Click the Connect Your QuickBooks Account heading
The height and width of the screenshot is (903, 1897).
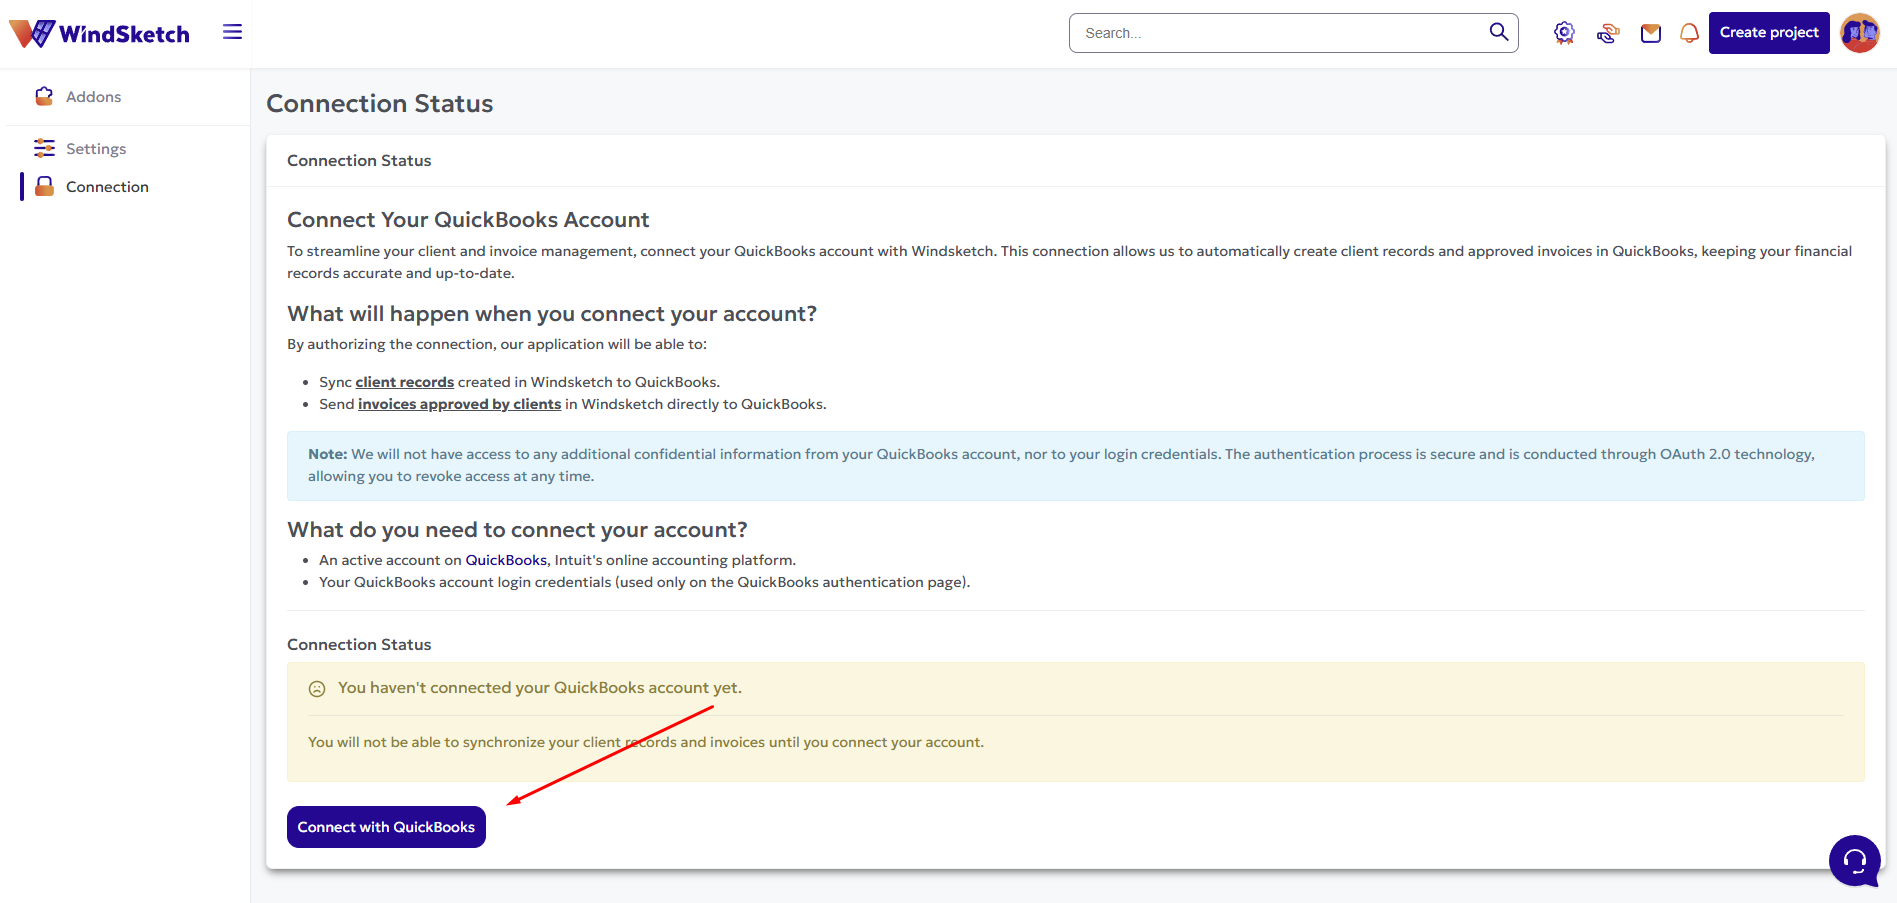468,220
